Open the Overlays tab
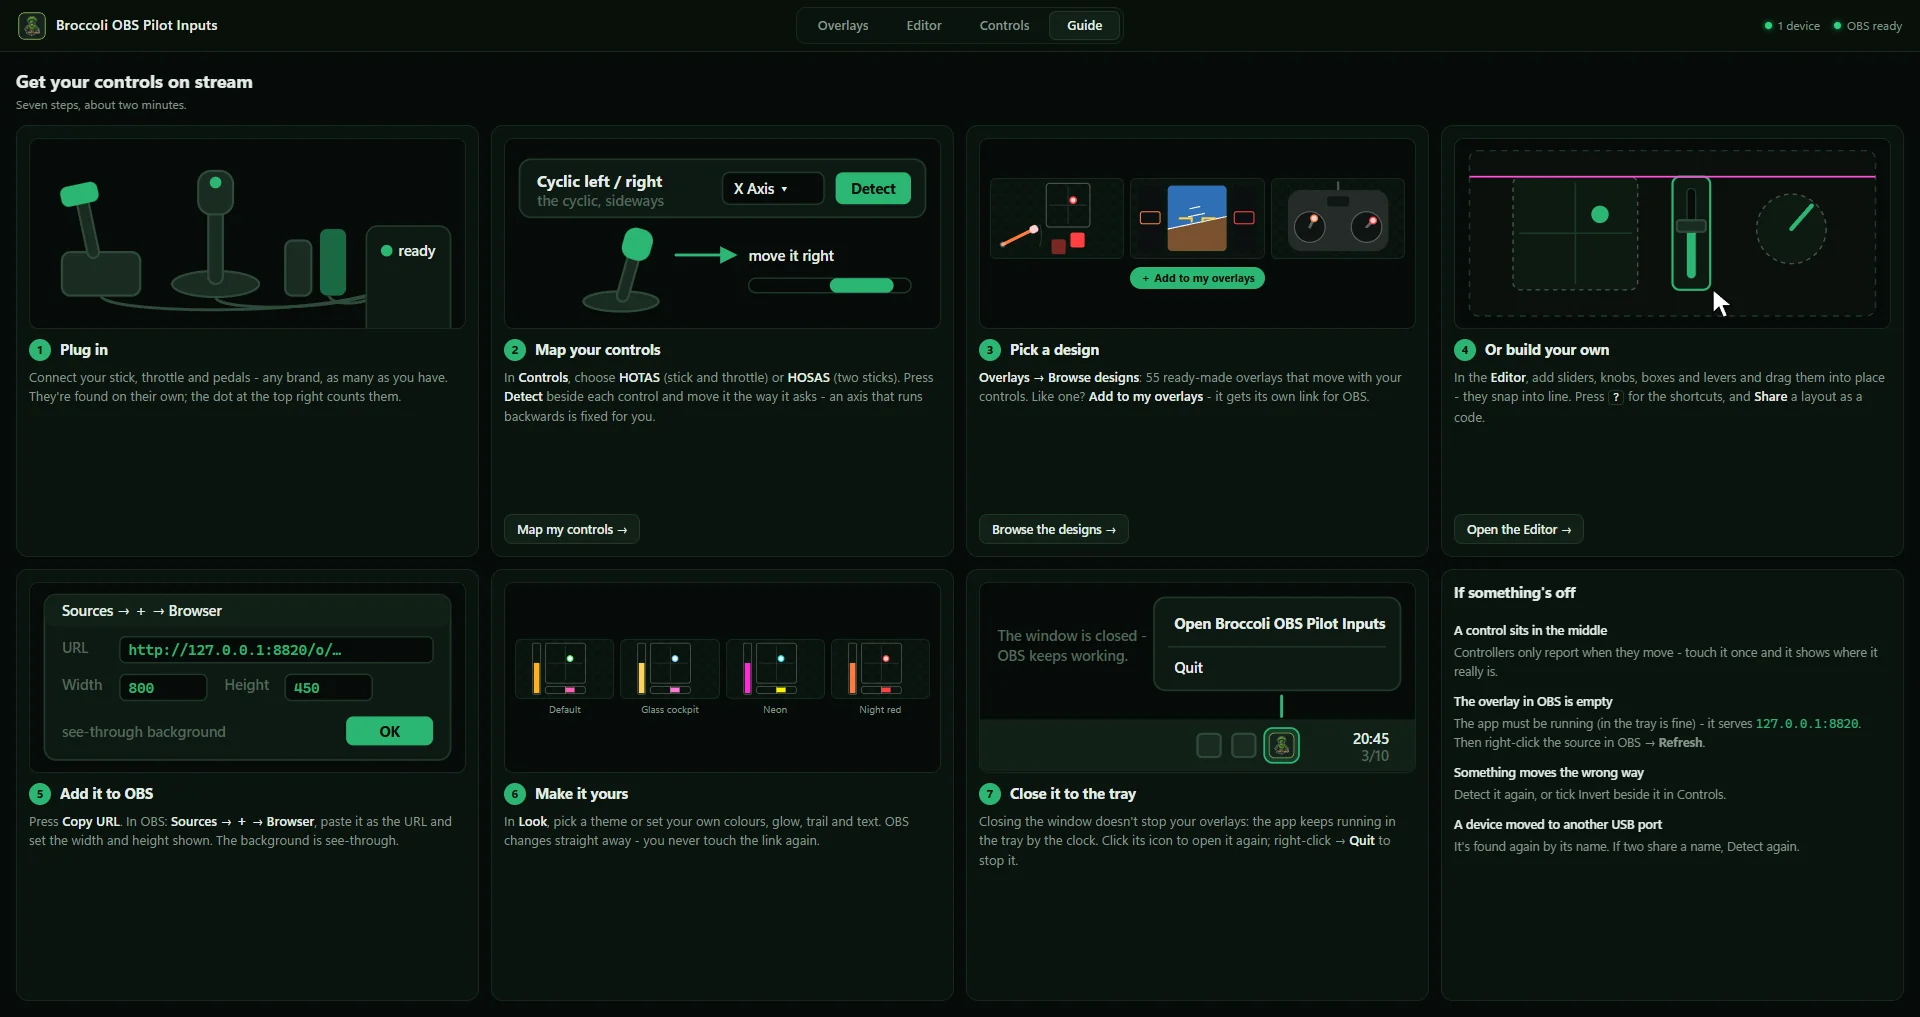This screenshot has height=1017, width=1920. (x=843, y=25)
